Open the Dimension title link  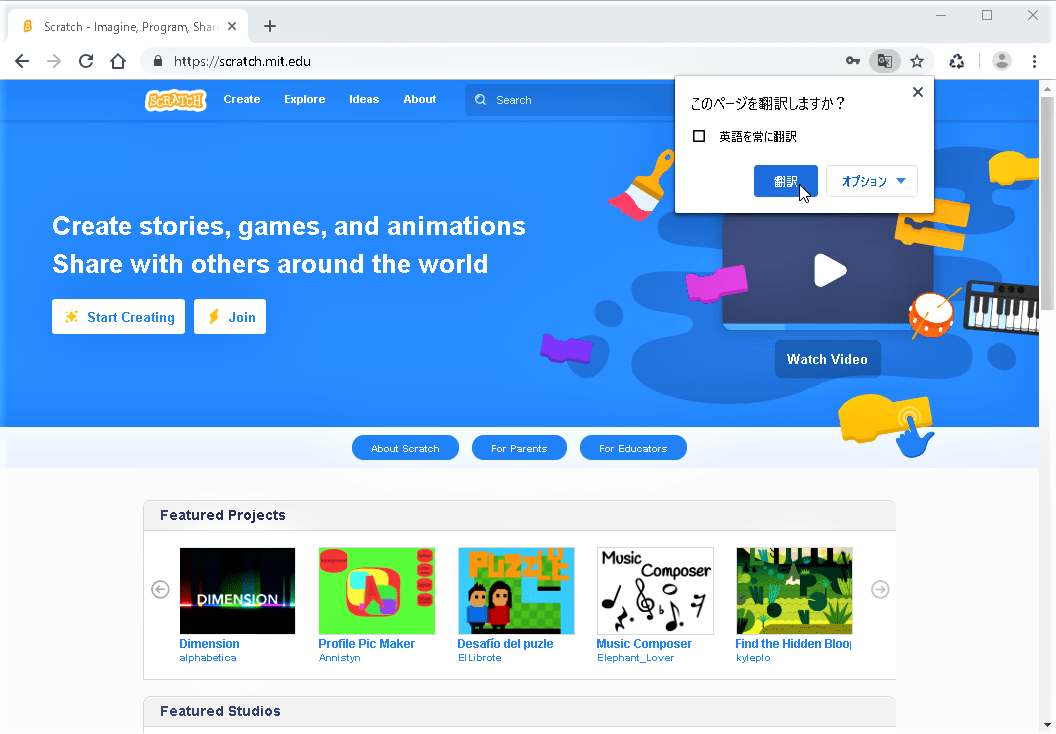point(209,644)
